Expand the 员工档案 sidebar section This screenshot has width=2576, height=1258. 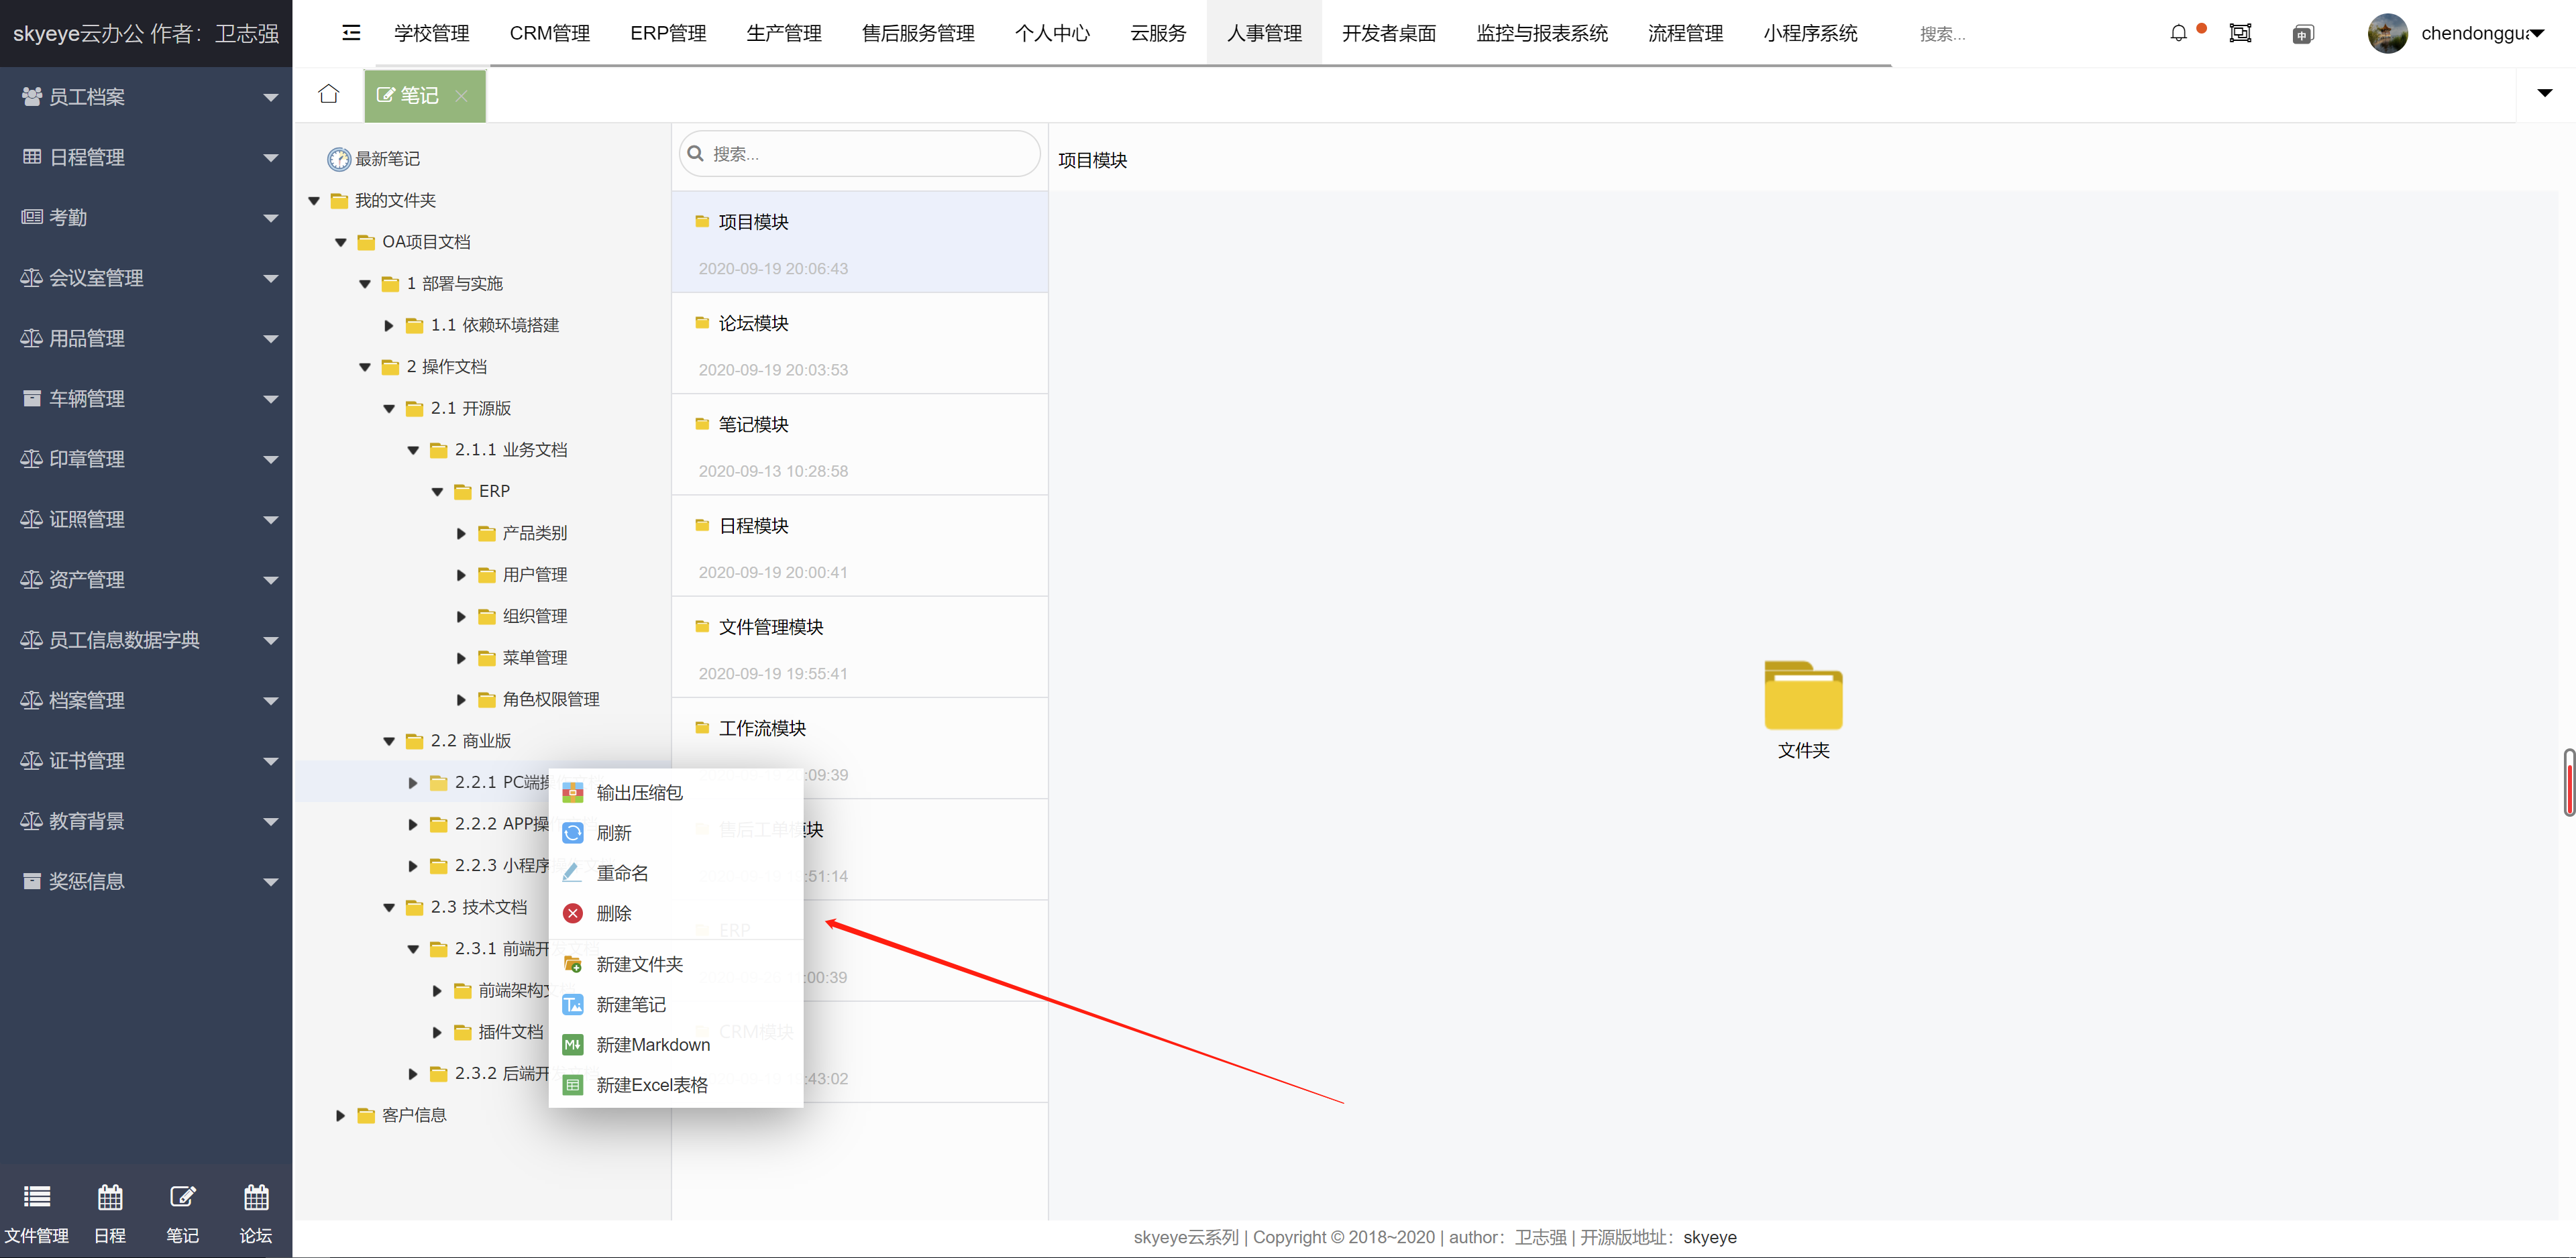tap(146, 95)
